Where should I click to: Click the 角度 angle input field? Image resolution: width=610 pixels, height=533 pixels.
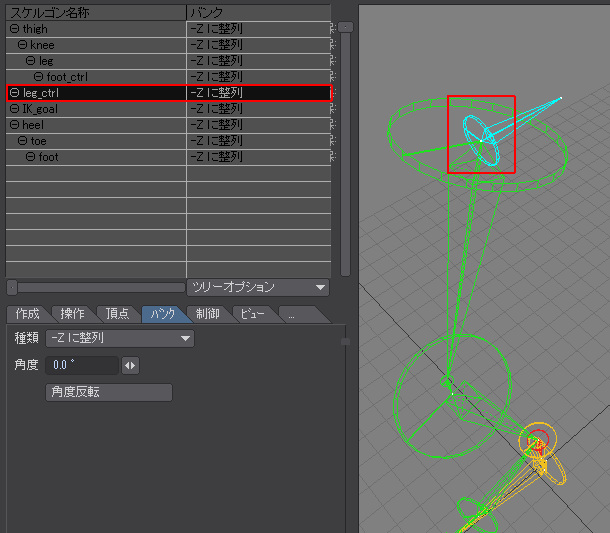(x=82, y=365)
